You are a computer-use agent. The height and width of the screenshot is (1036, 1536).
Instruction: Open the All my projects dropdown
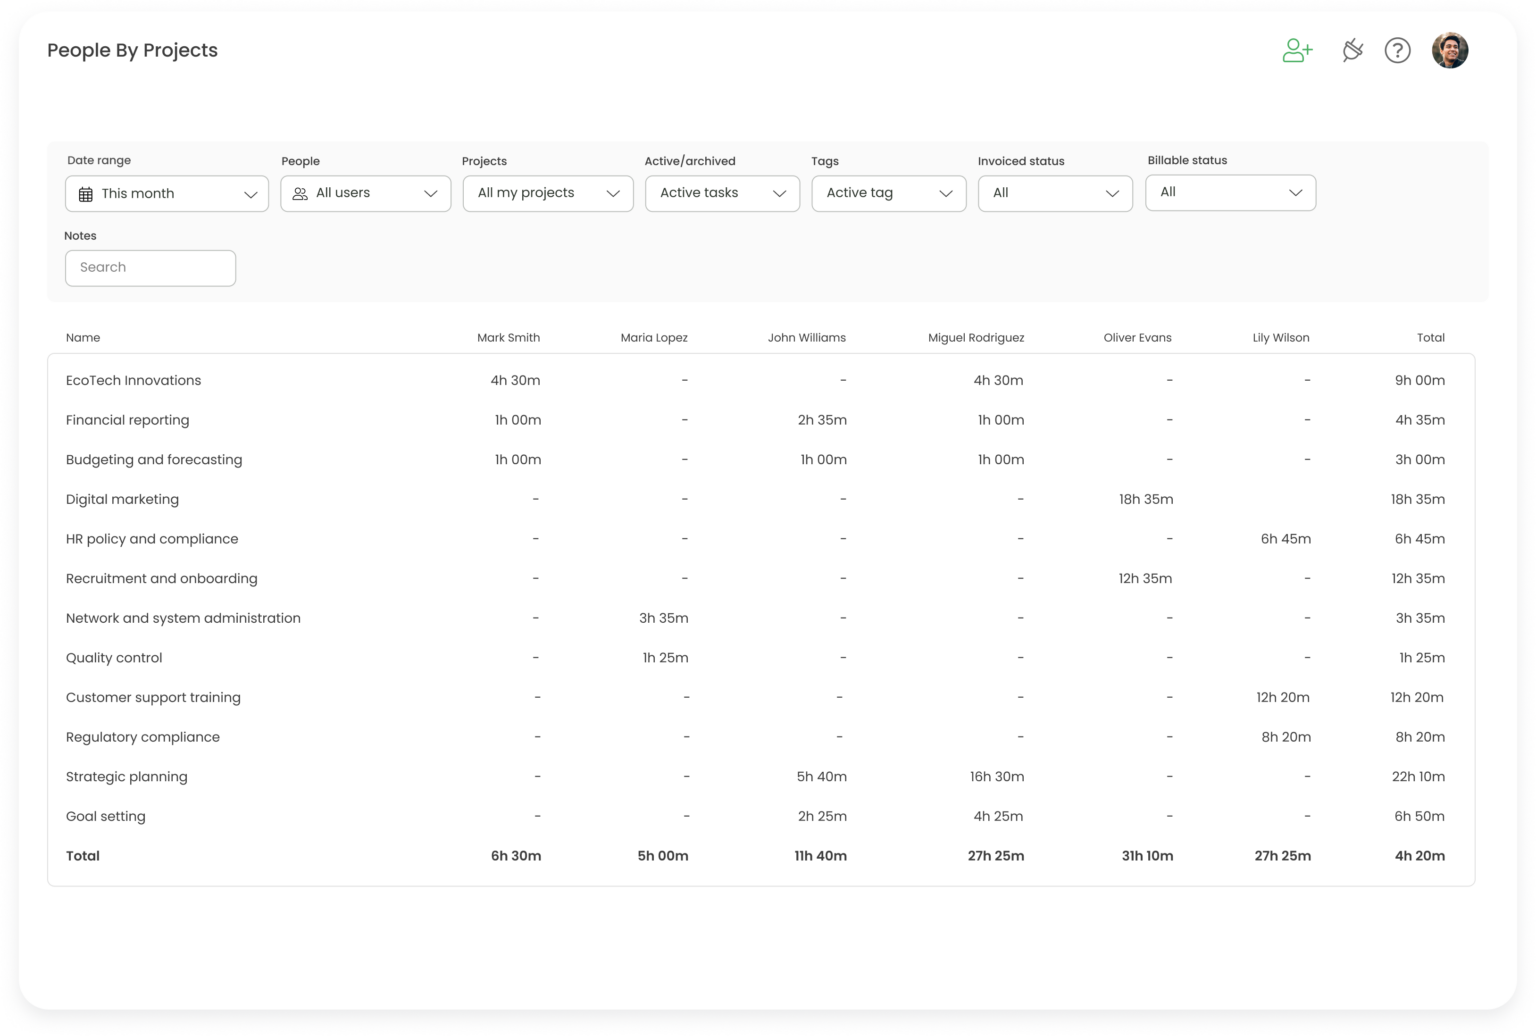point(547,193)
